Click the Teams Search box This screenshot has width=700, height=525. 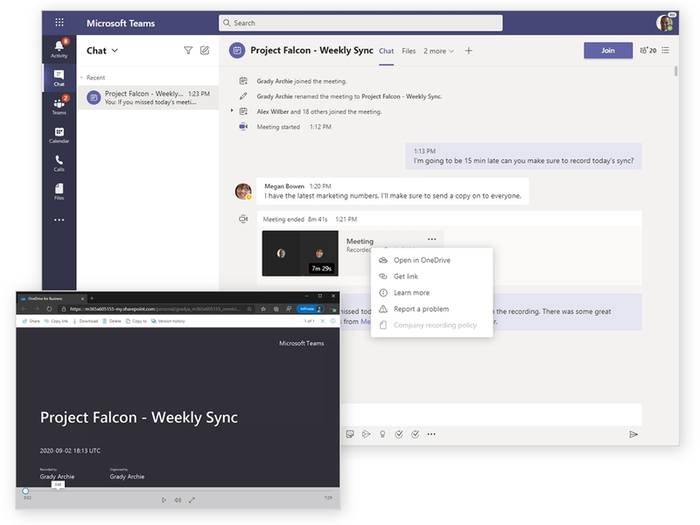[361, 23]
